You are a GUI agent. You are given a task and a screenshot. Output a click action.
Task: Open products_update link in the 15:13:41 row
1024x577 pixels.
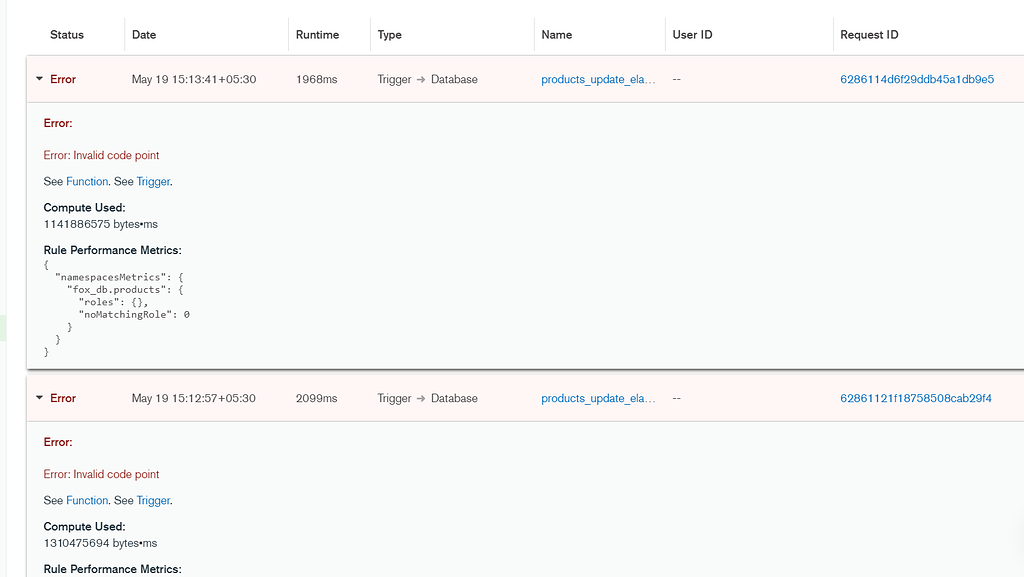pyautogui.click(x=598, y=79)
